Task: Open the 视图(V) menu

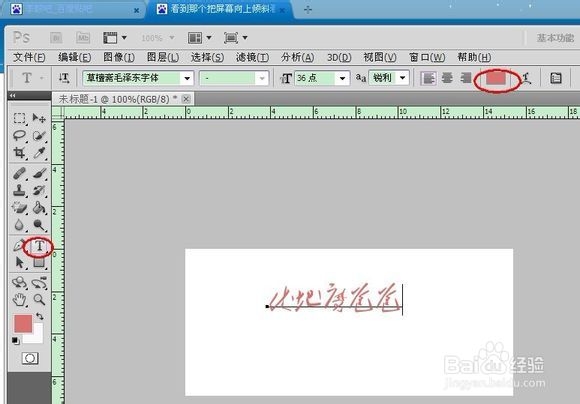Action: [380, 57]
